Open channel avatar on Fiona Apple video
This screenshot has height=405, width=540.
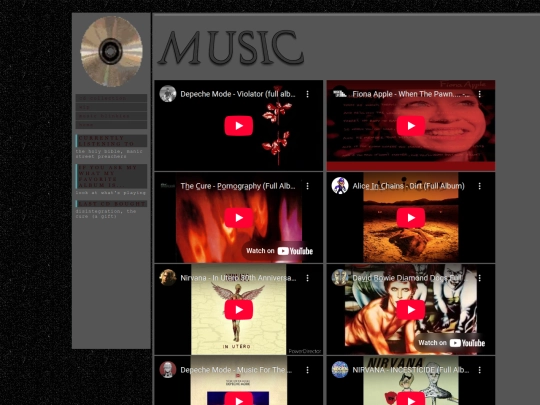tap(340, 94)
